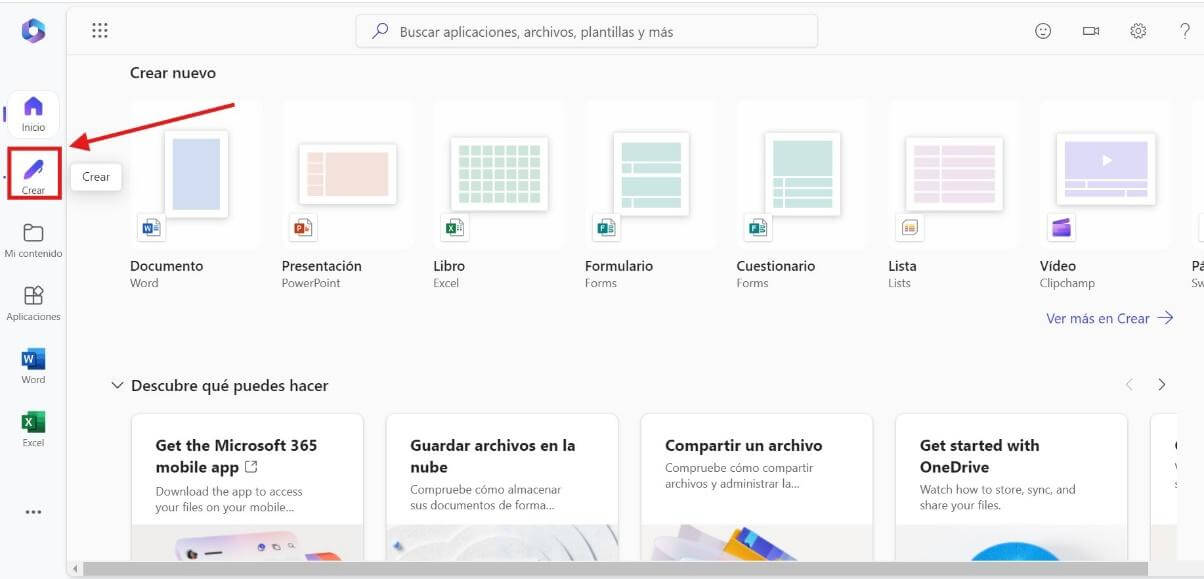Launch Word from the sidebar
Viewport: 1204px width, 579px height.
click(33, 366)
